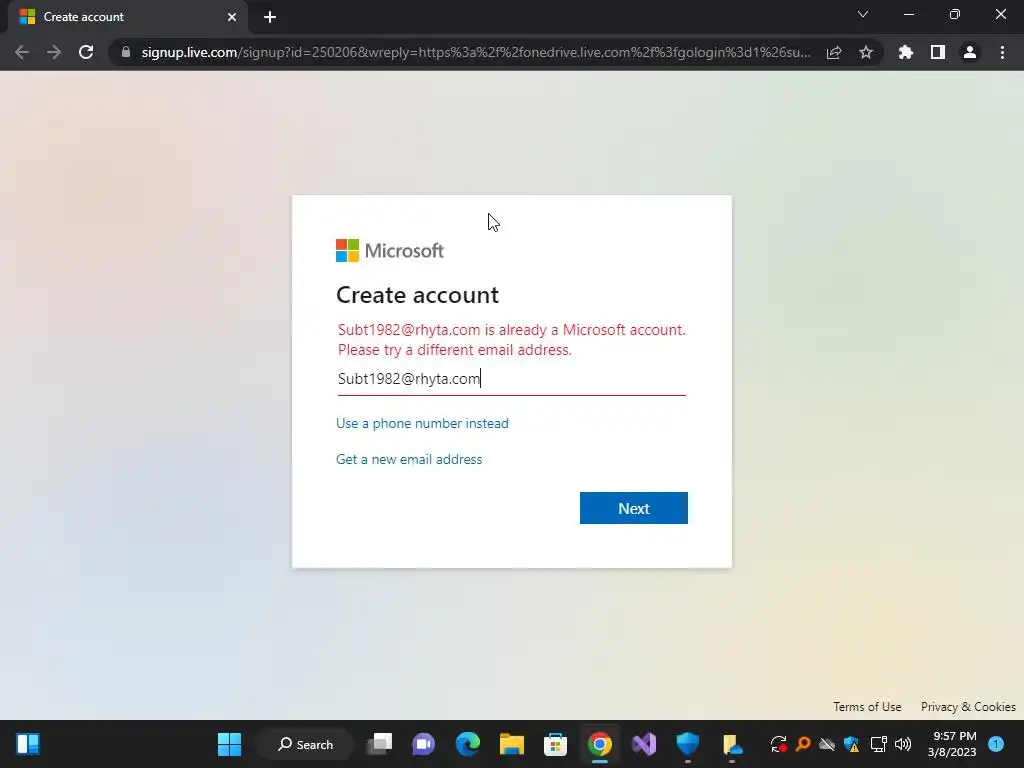Open Visual Studio from the taskbar
This screenshot has width=1024, height=768.
point(644,744)
